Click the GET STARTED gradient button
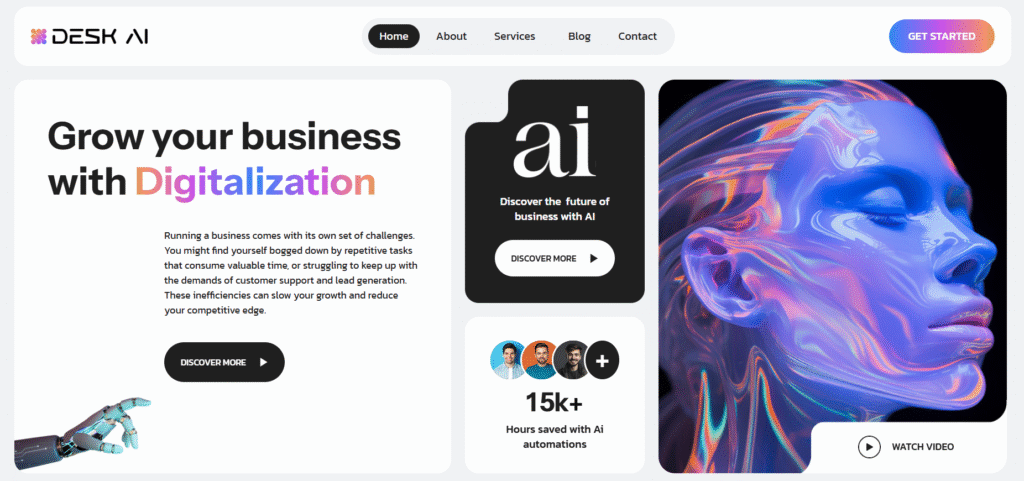This screenshot has width=1024, height=481. (x=942, y=37)
